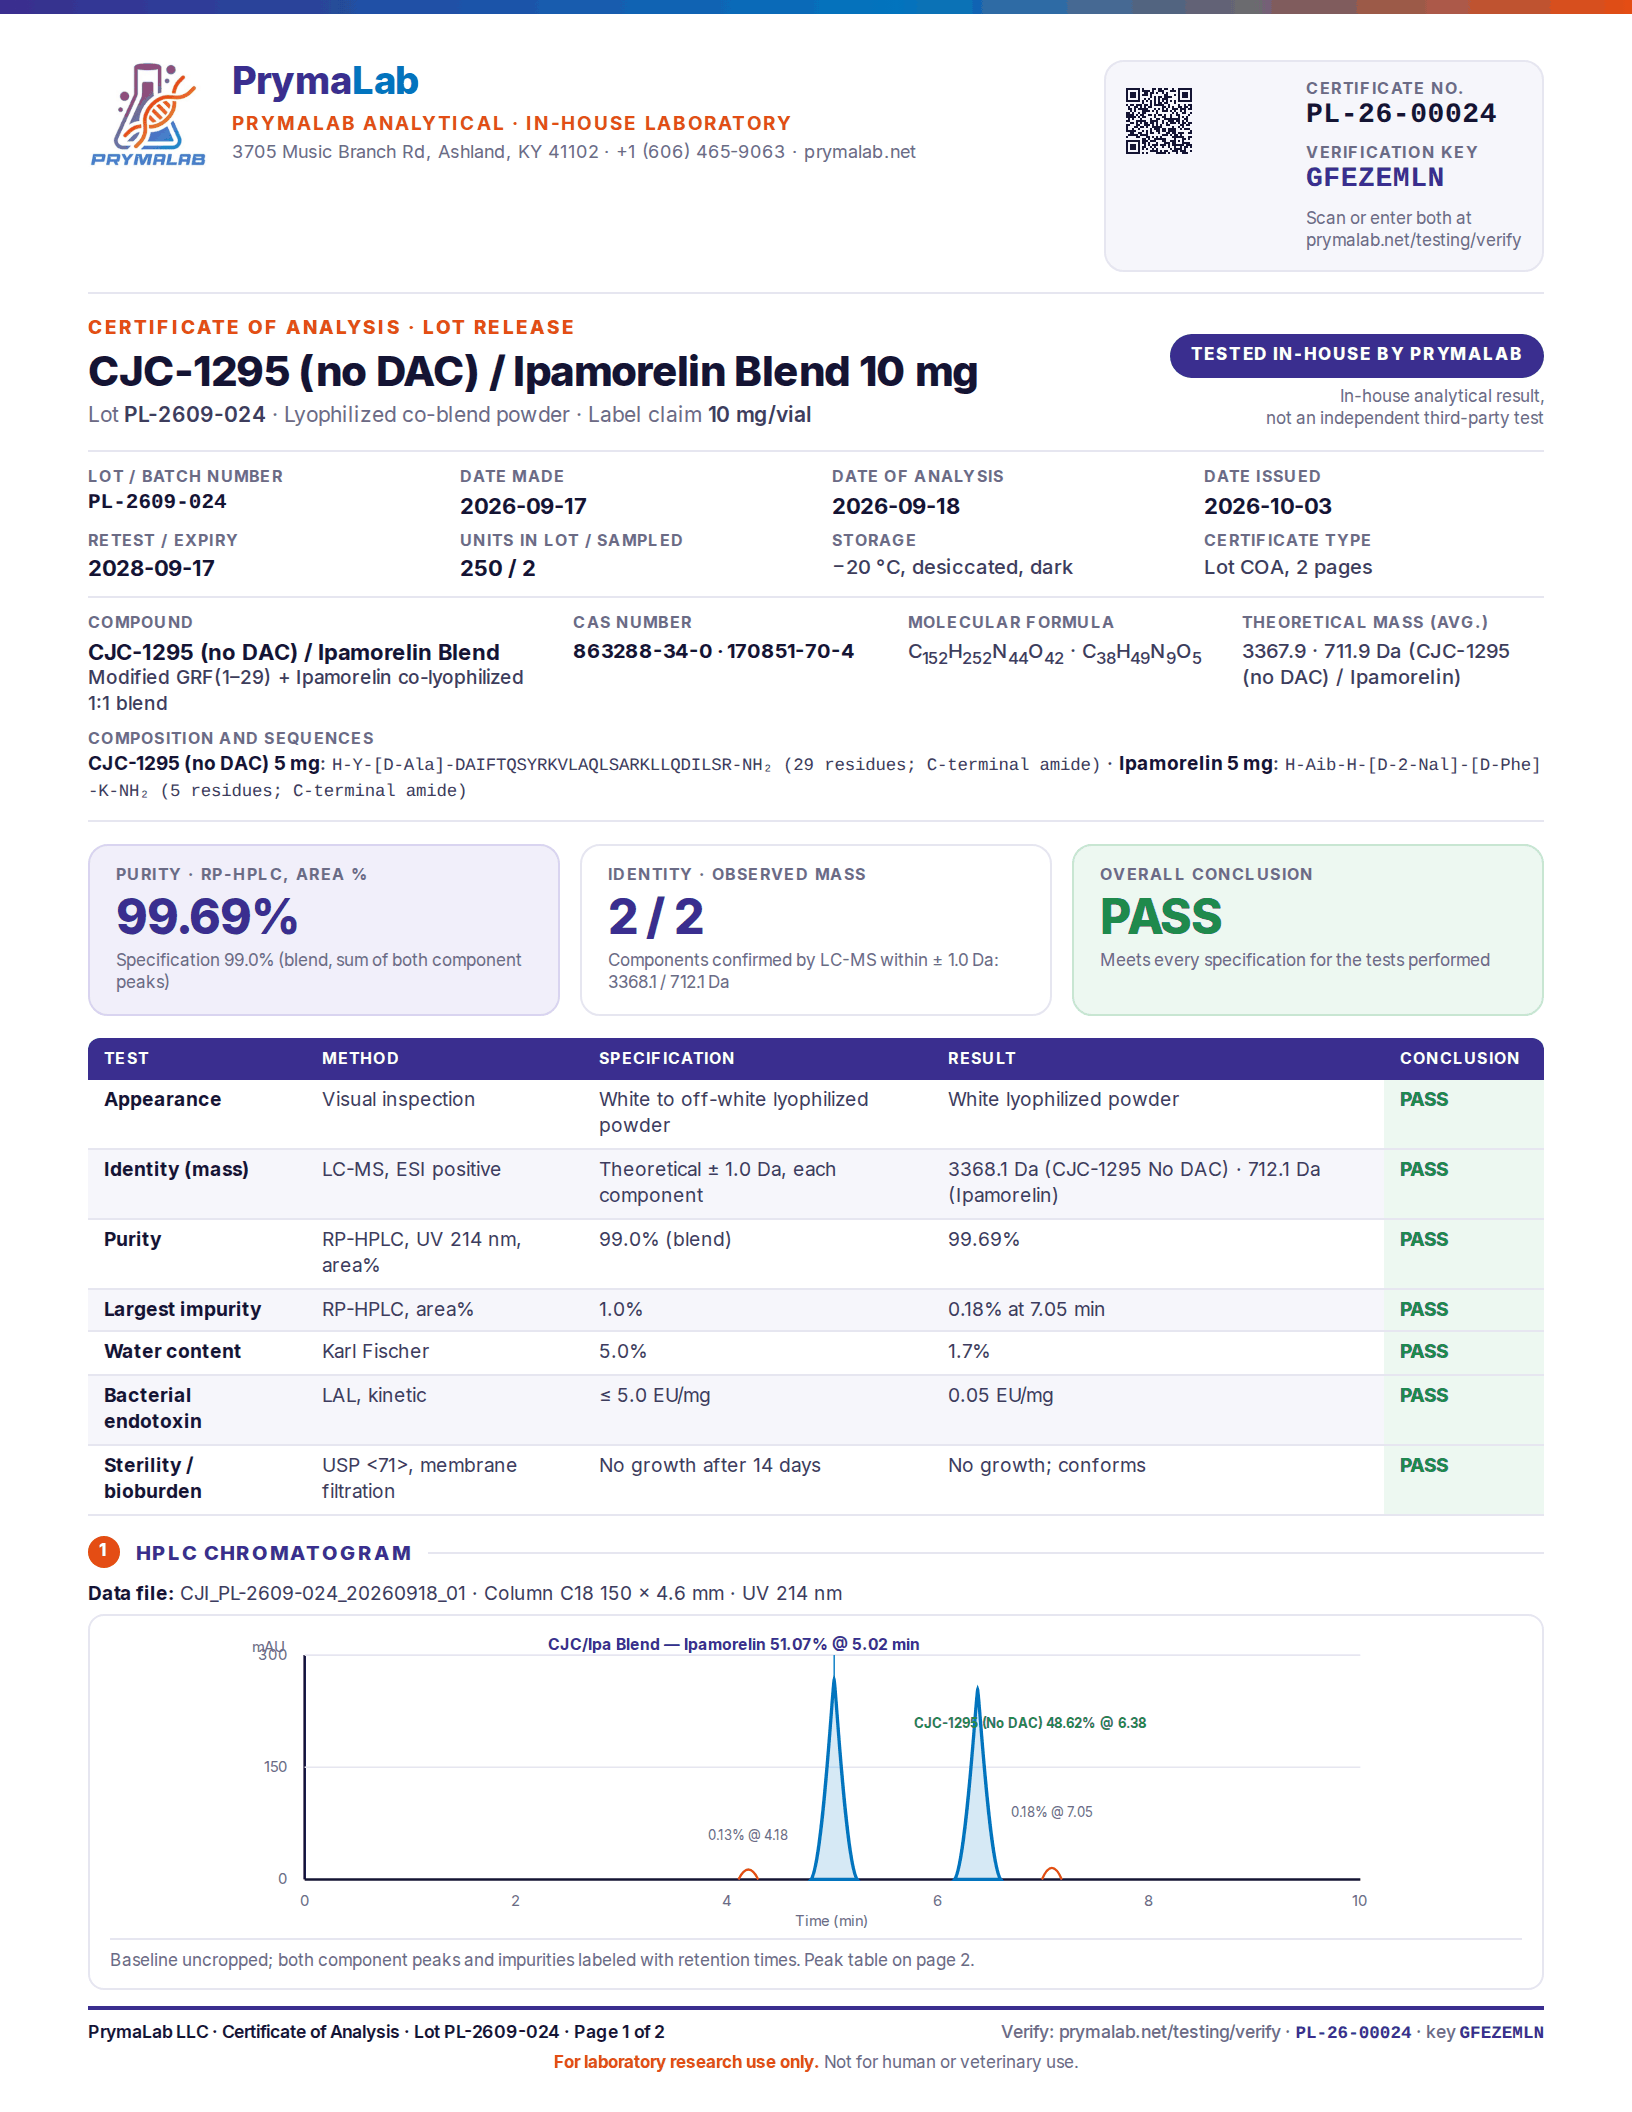Click the TEST column header

[126, 1058]
